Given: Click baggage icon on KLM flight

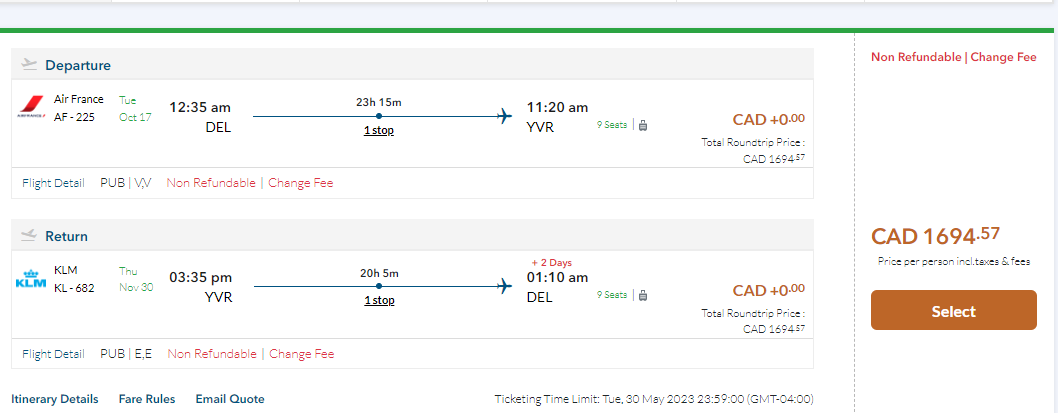Looking at the screenshot, I should [643, 295].
